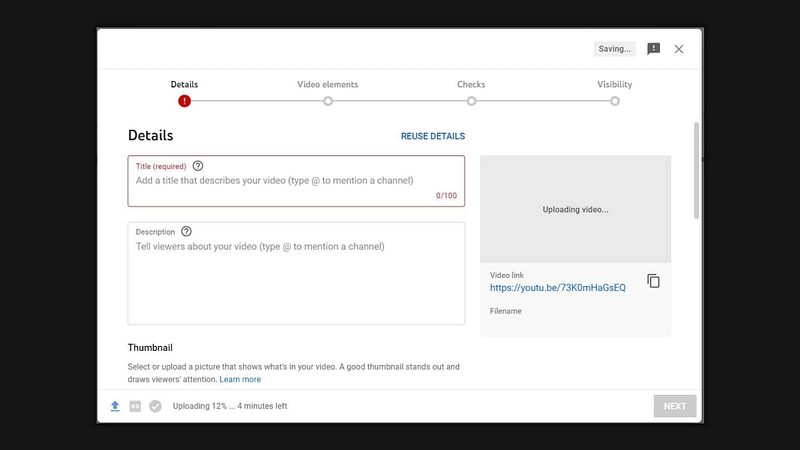The height and width of the screenshot is (450, 800).
Task: Click the Title help question mark icon
Action: [x=198, y=166]
